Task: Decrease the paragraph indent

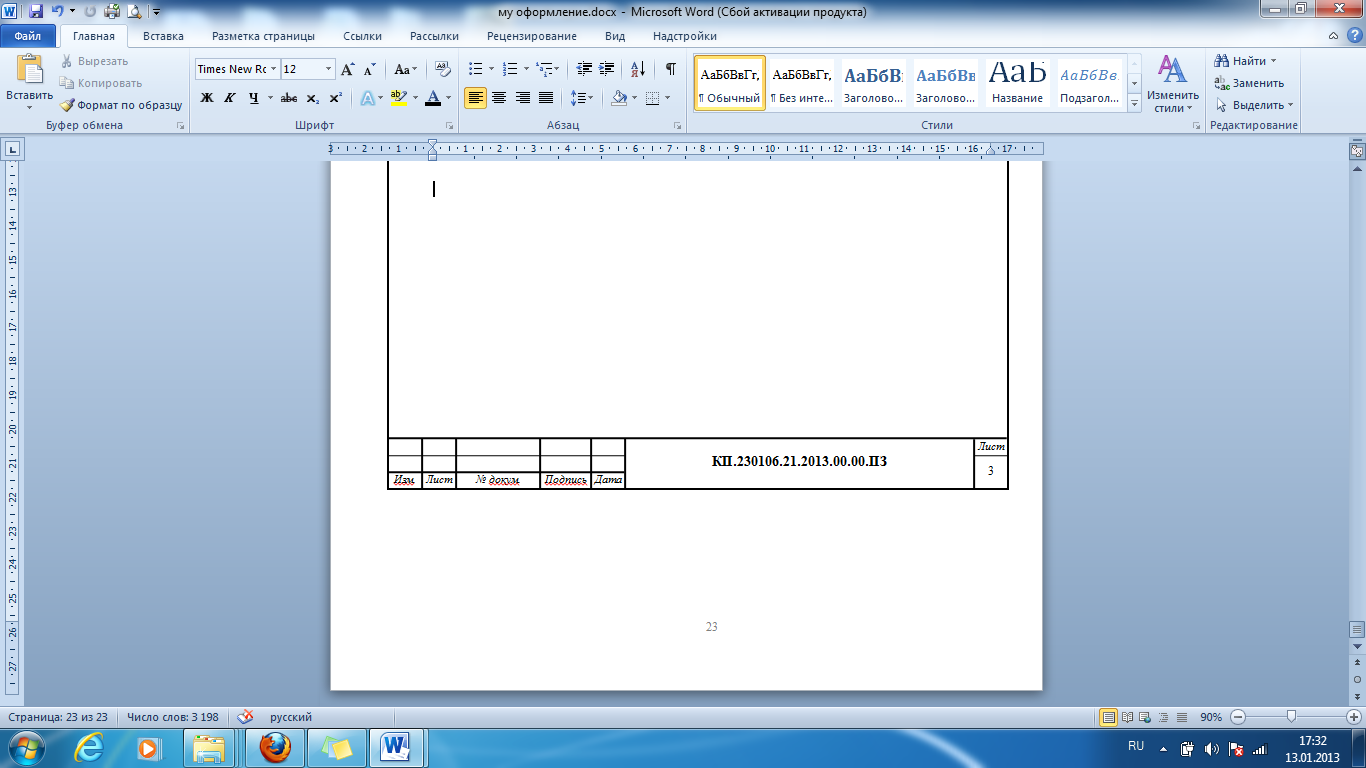Action: pos(584,69)
